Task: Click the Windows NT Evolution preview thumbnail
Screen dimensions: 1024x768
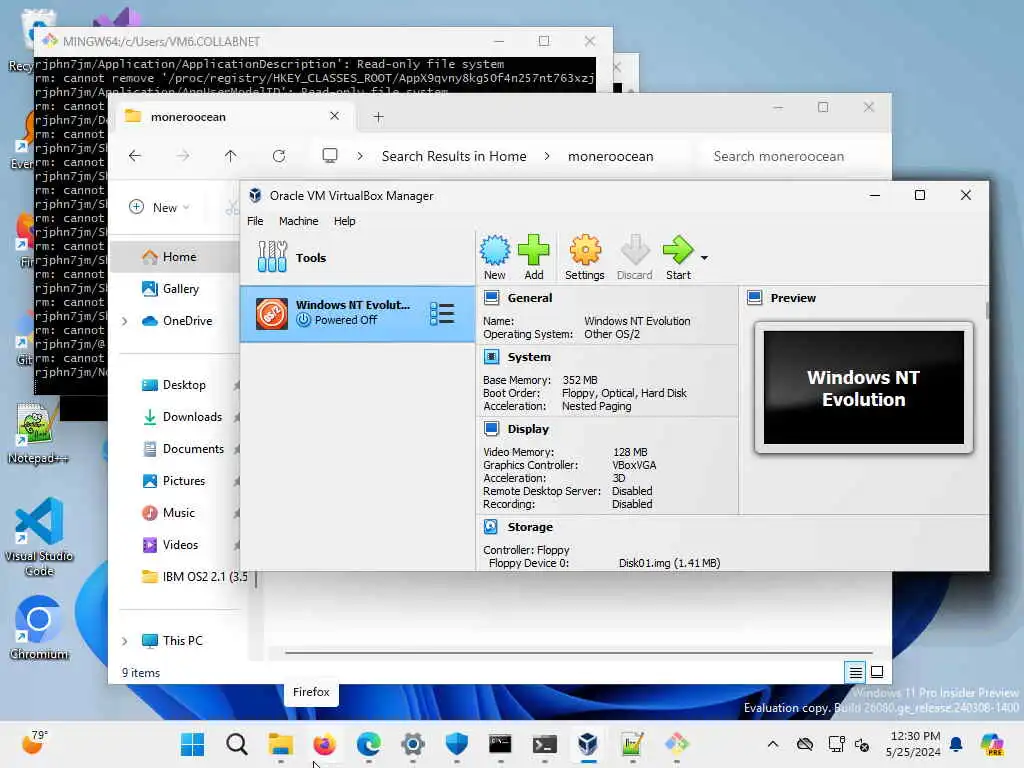Action: (x=863, y=387)
